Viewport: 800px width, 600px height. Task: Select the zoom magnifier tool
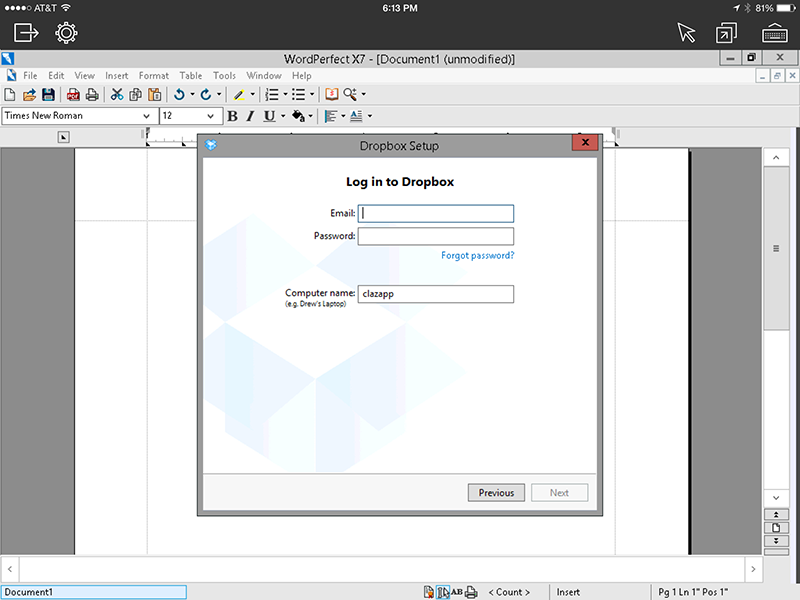tap(350, 94)
